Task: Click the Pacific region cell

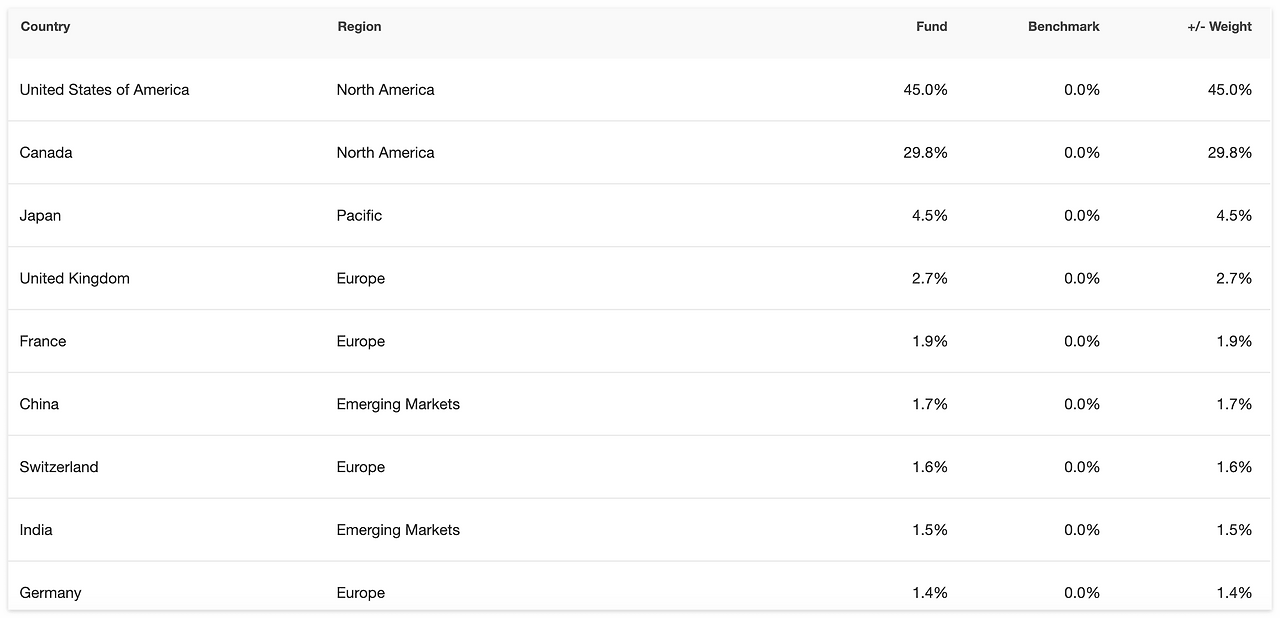Action: 359,216
